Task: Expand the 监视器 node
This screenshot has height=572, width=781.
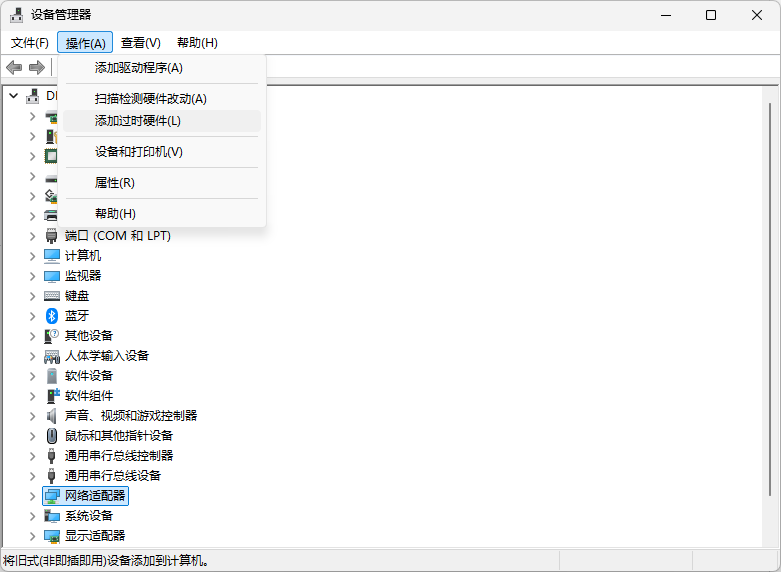Action: tap(32, 276)
